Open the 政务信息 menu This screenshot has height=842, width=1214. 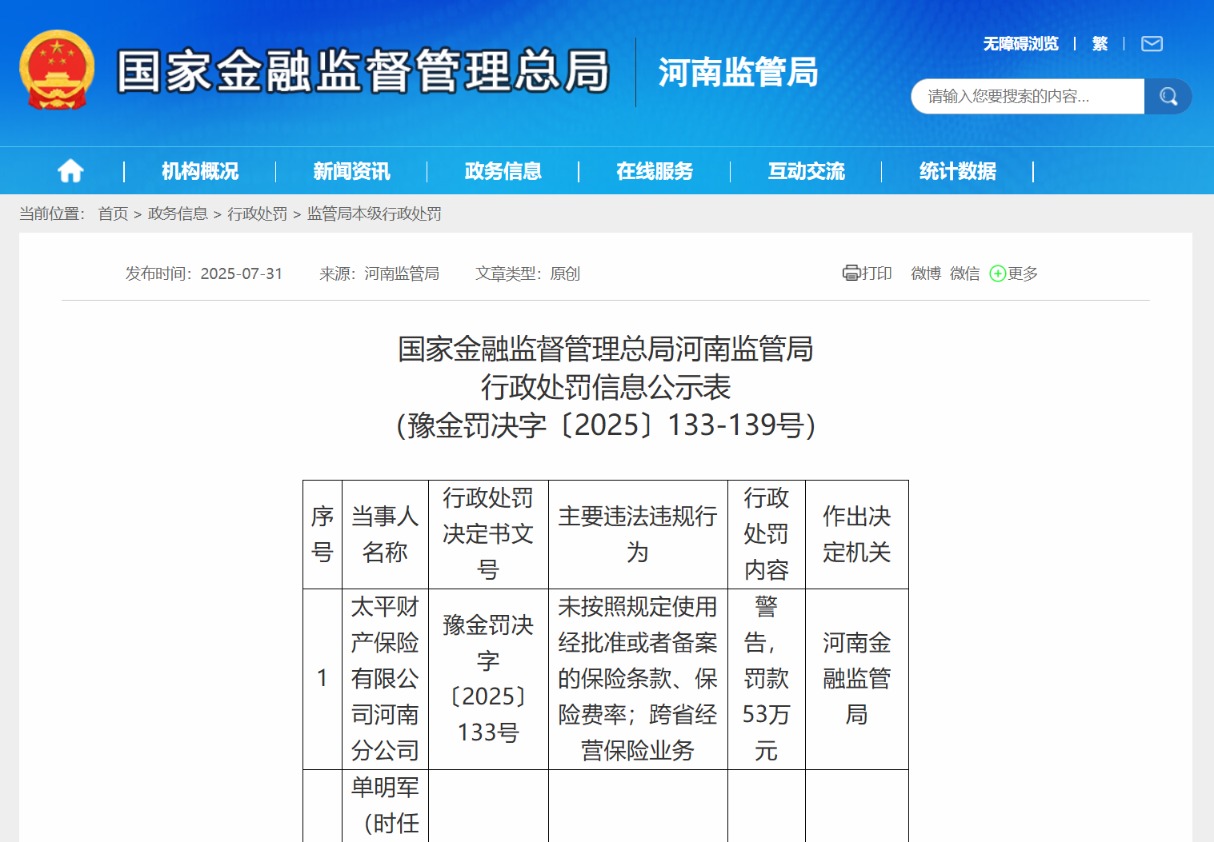(503, 171)
